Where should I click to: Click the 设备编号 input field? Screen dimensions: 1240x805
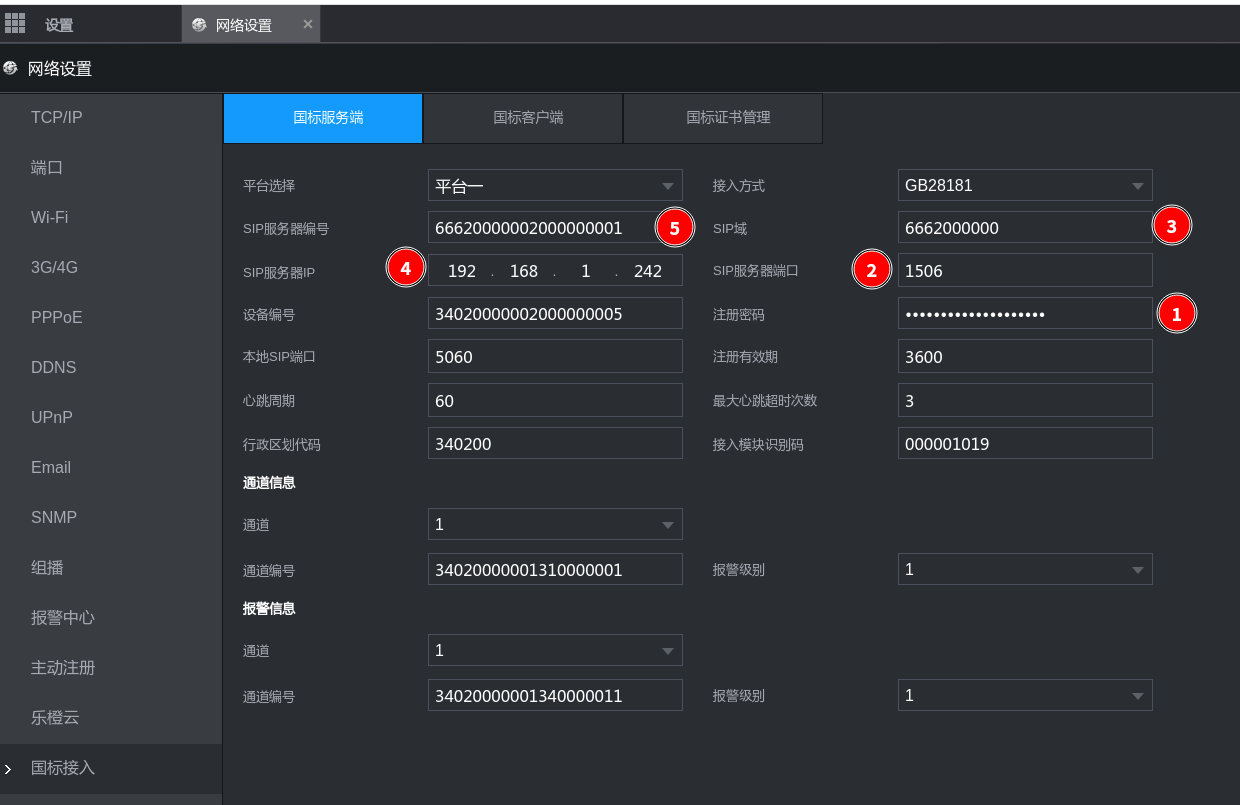(555, 314)
